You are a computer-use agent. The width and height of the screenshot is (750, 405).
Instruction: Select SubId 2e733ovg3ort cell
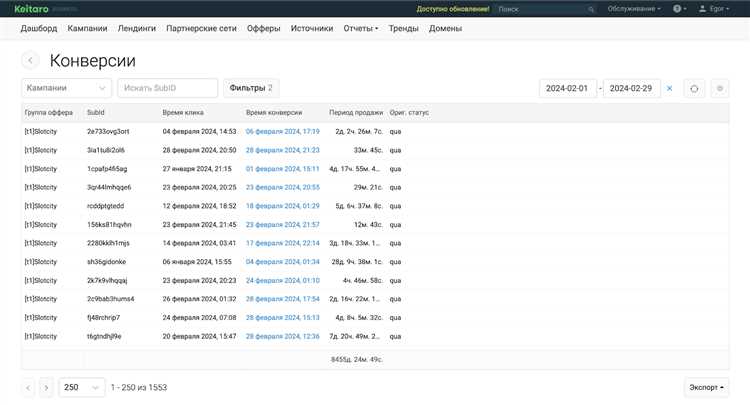click(x=108, y=131)
